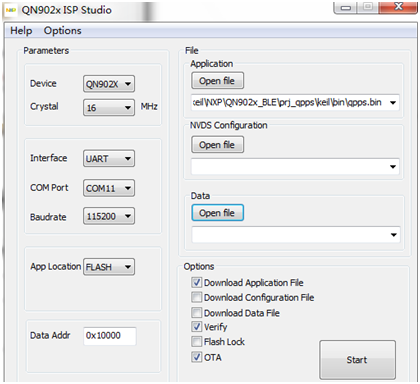Expand the Baudrate dropdown showing 115200
The image size is (420, 384).
(109, 216)
